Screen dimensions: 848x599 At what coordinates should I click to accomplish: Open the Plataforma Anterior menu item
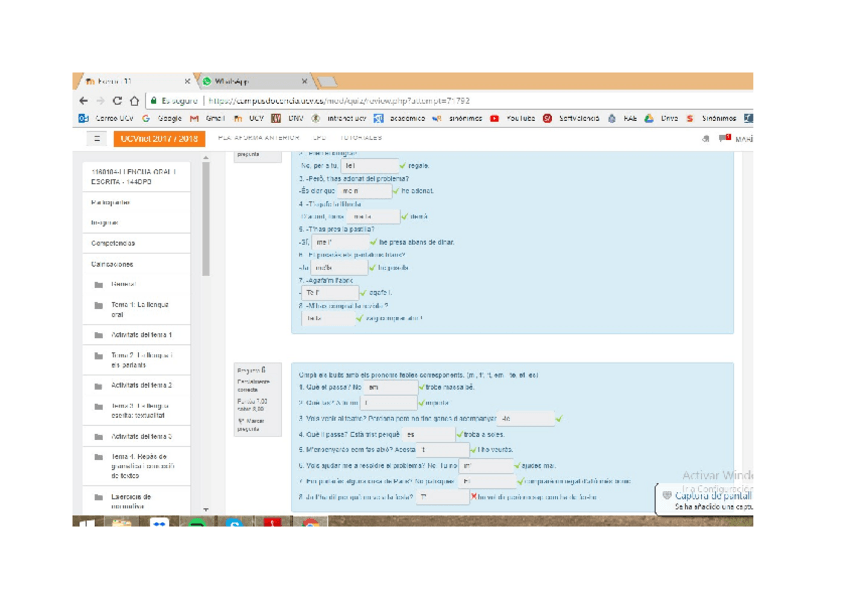(x=258, y=138)
